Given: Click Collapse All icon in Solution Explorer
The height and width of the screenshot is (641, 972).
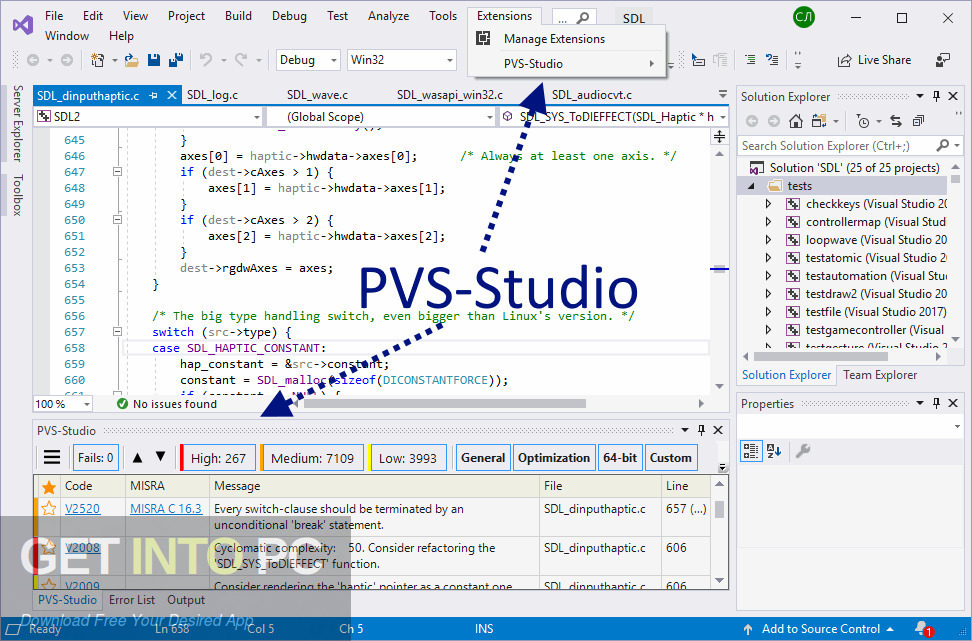Looking at the screenshot, I should 919,121.
